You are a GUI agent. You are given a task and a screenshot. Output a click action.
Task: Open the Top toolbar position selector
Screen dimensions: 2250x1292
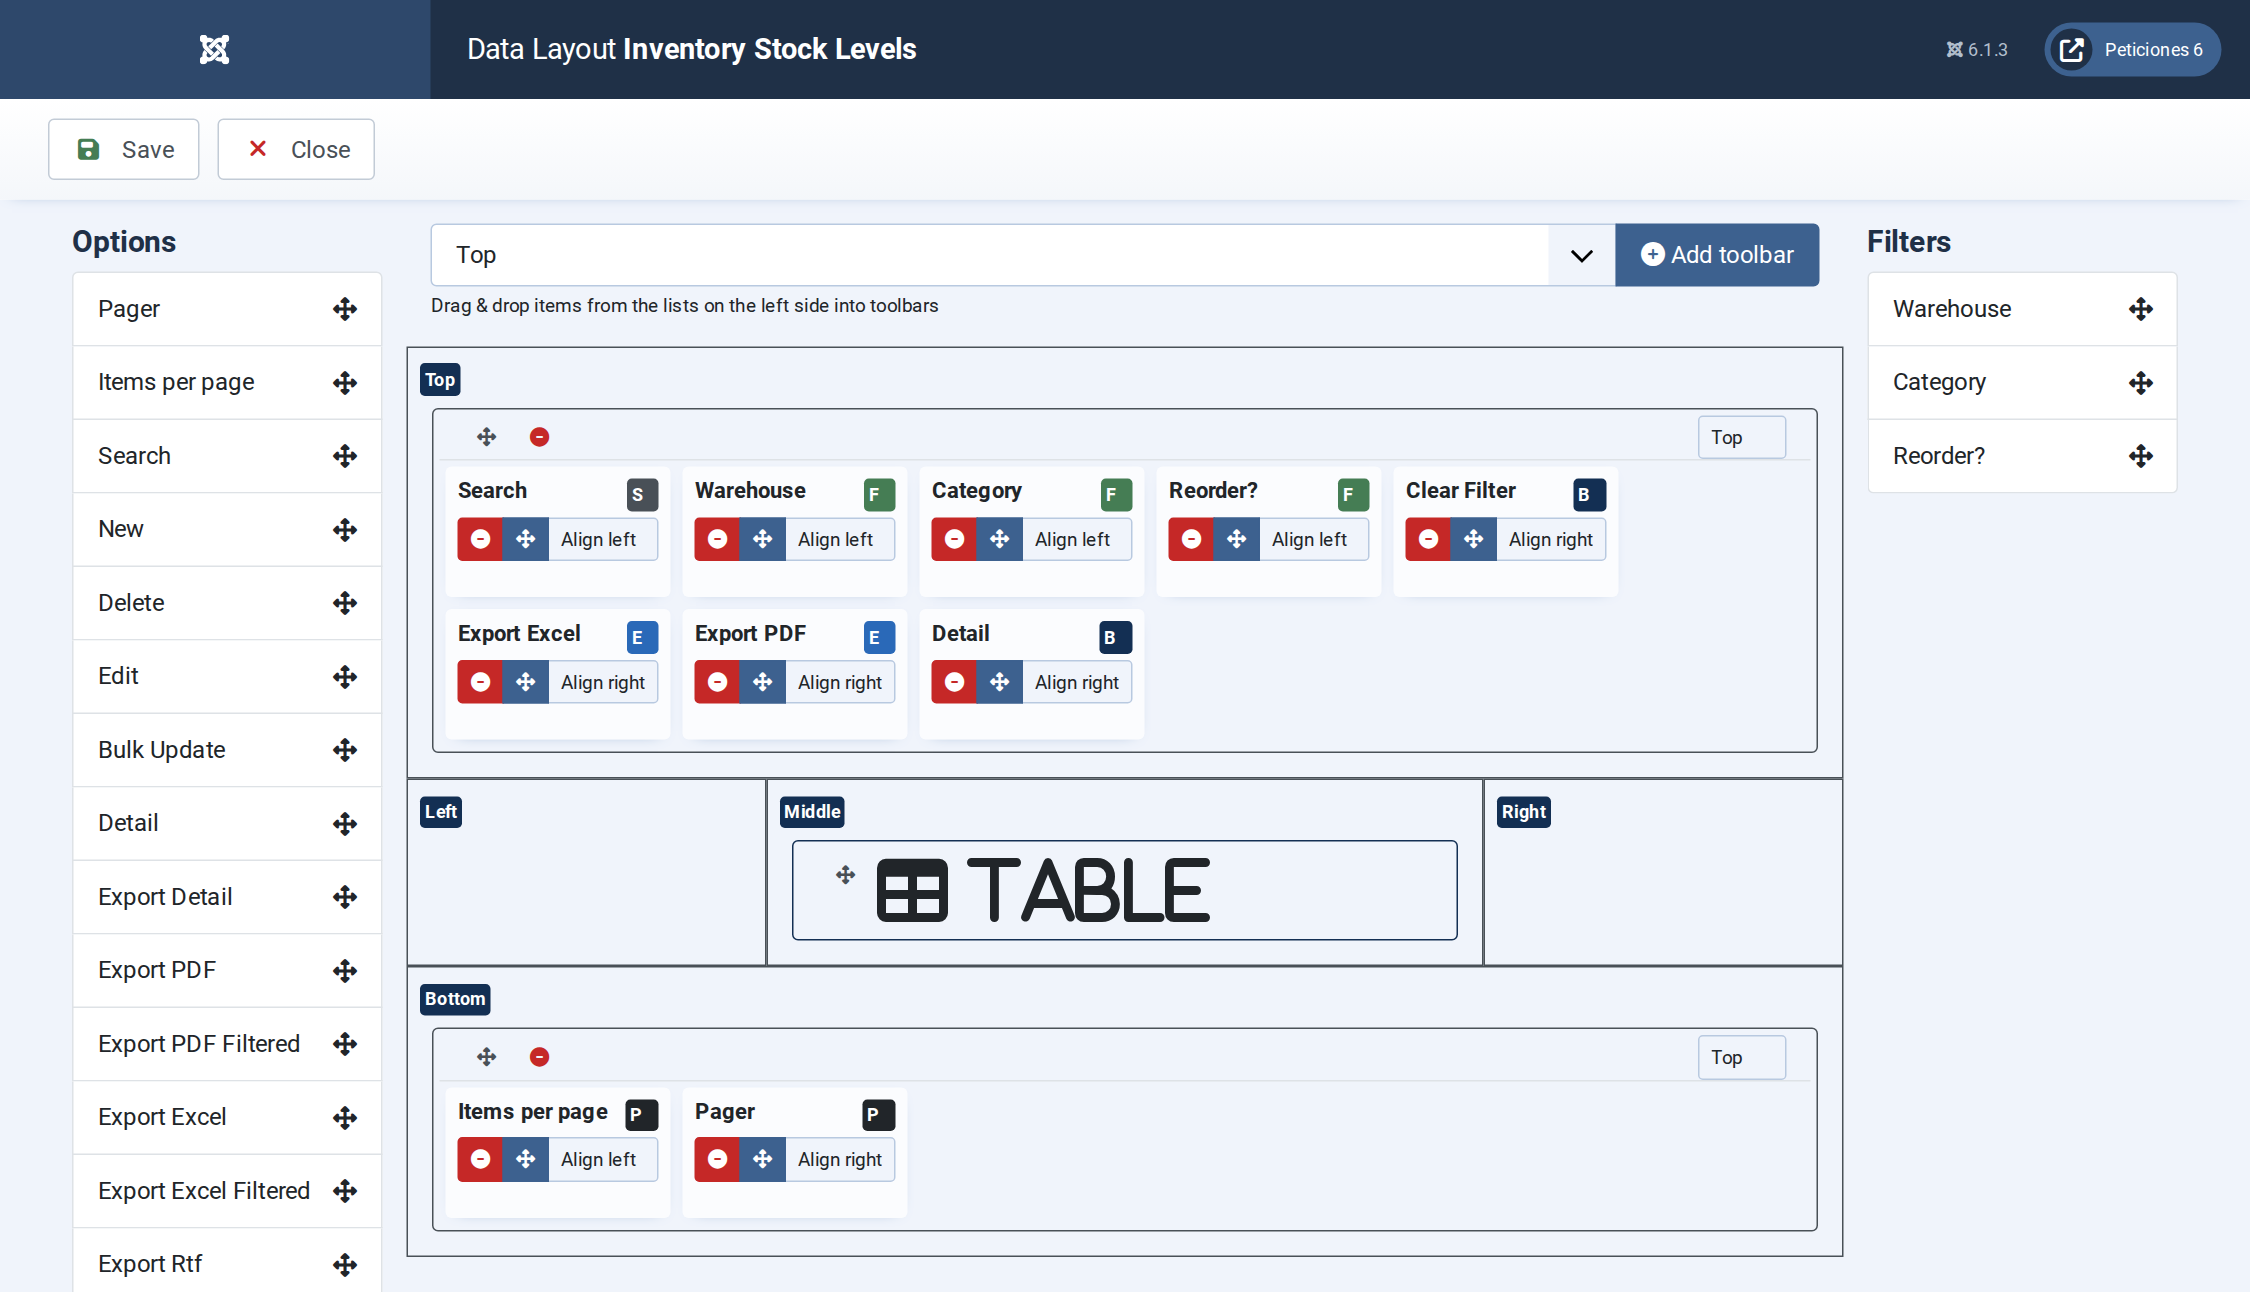pos(1742,437)
